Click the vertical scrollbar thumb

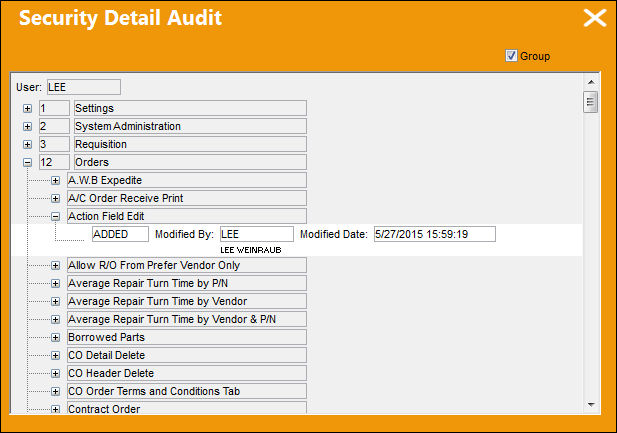tap(591, 102)
